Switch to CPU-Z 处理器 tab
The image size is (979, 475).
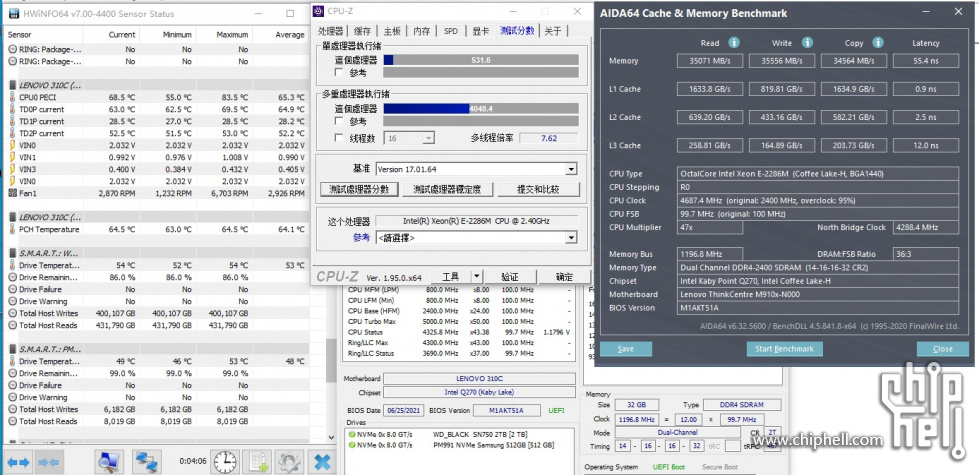[x=331, y=31]
